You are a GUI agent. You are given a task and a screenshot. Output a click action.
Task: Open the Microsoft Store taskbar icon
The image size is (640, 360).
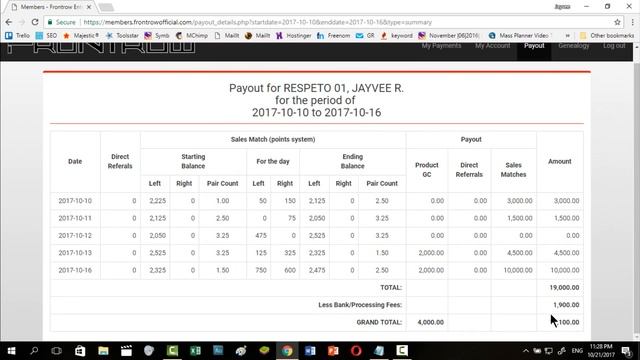80,351
